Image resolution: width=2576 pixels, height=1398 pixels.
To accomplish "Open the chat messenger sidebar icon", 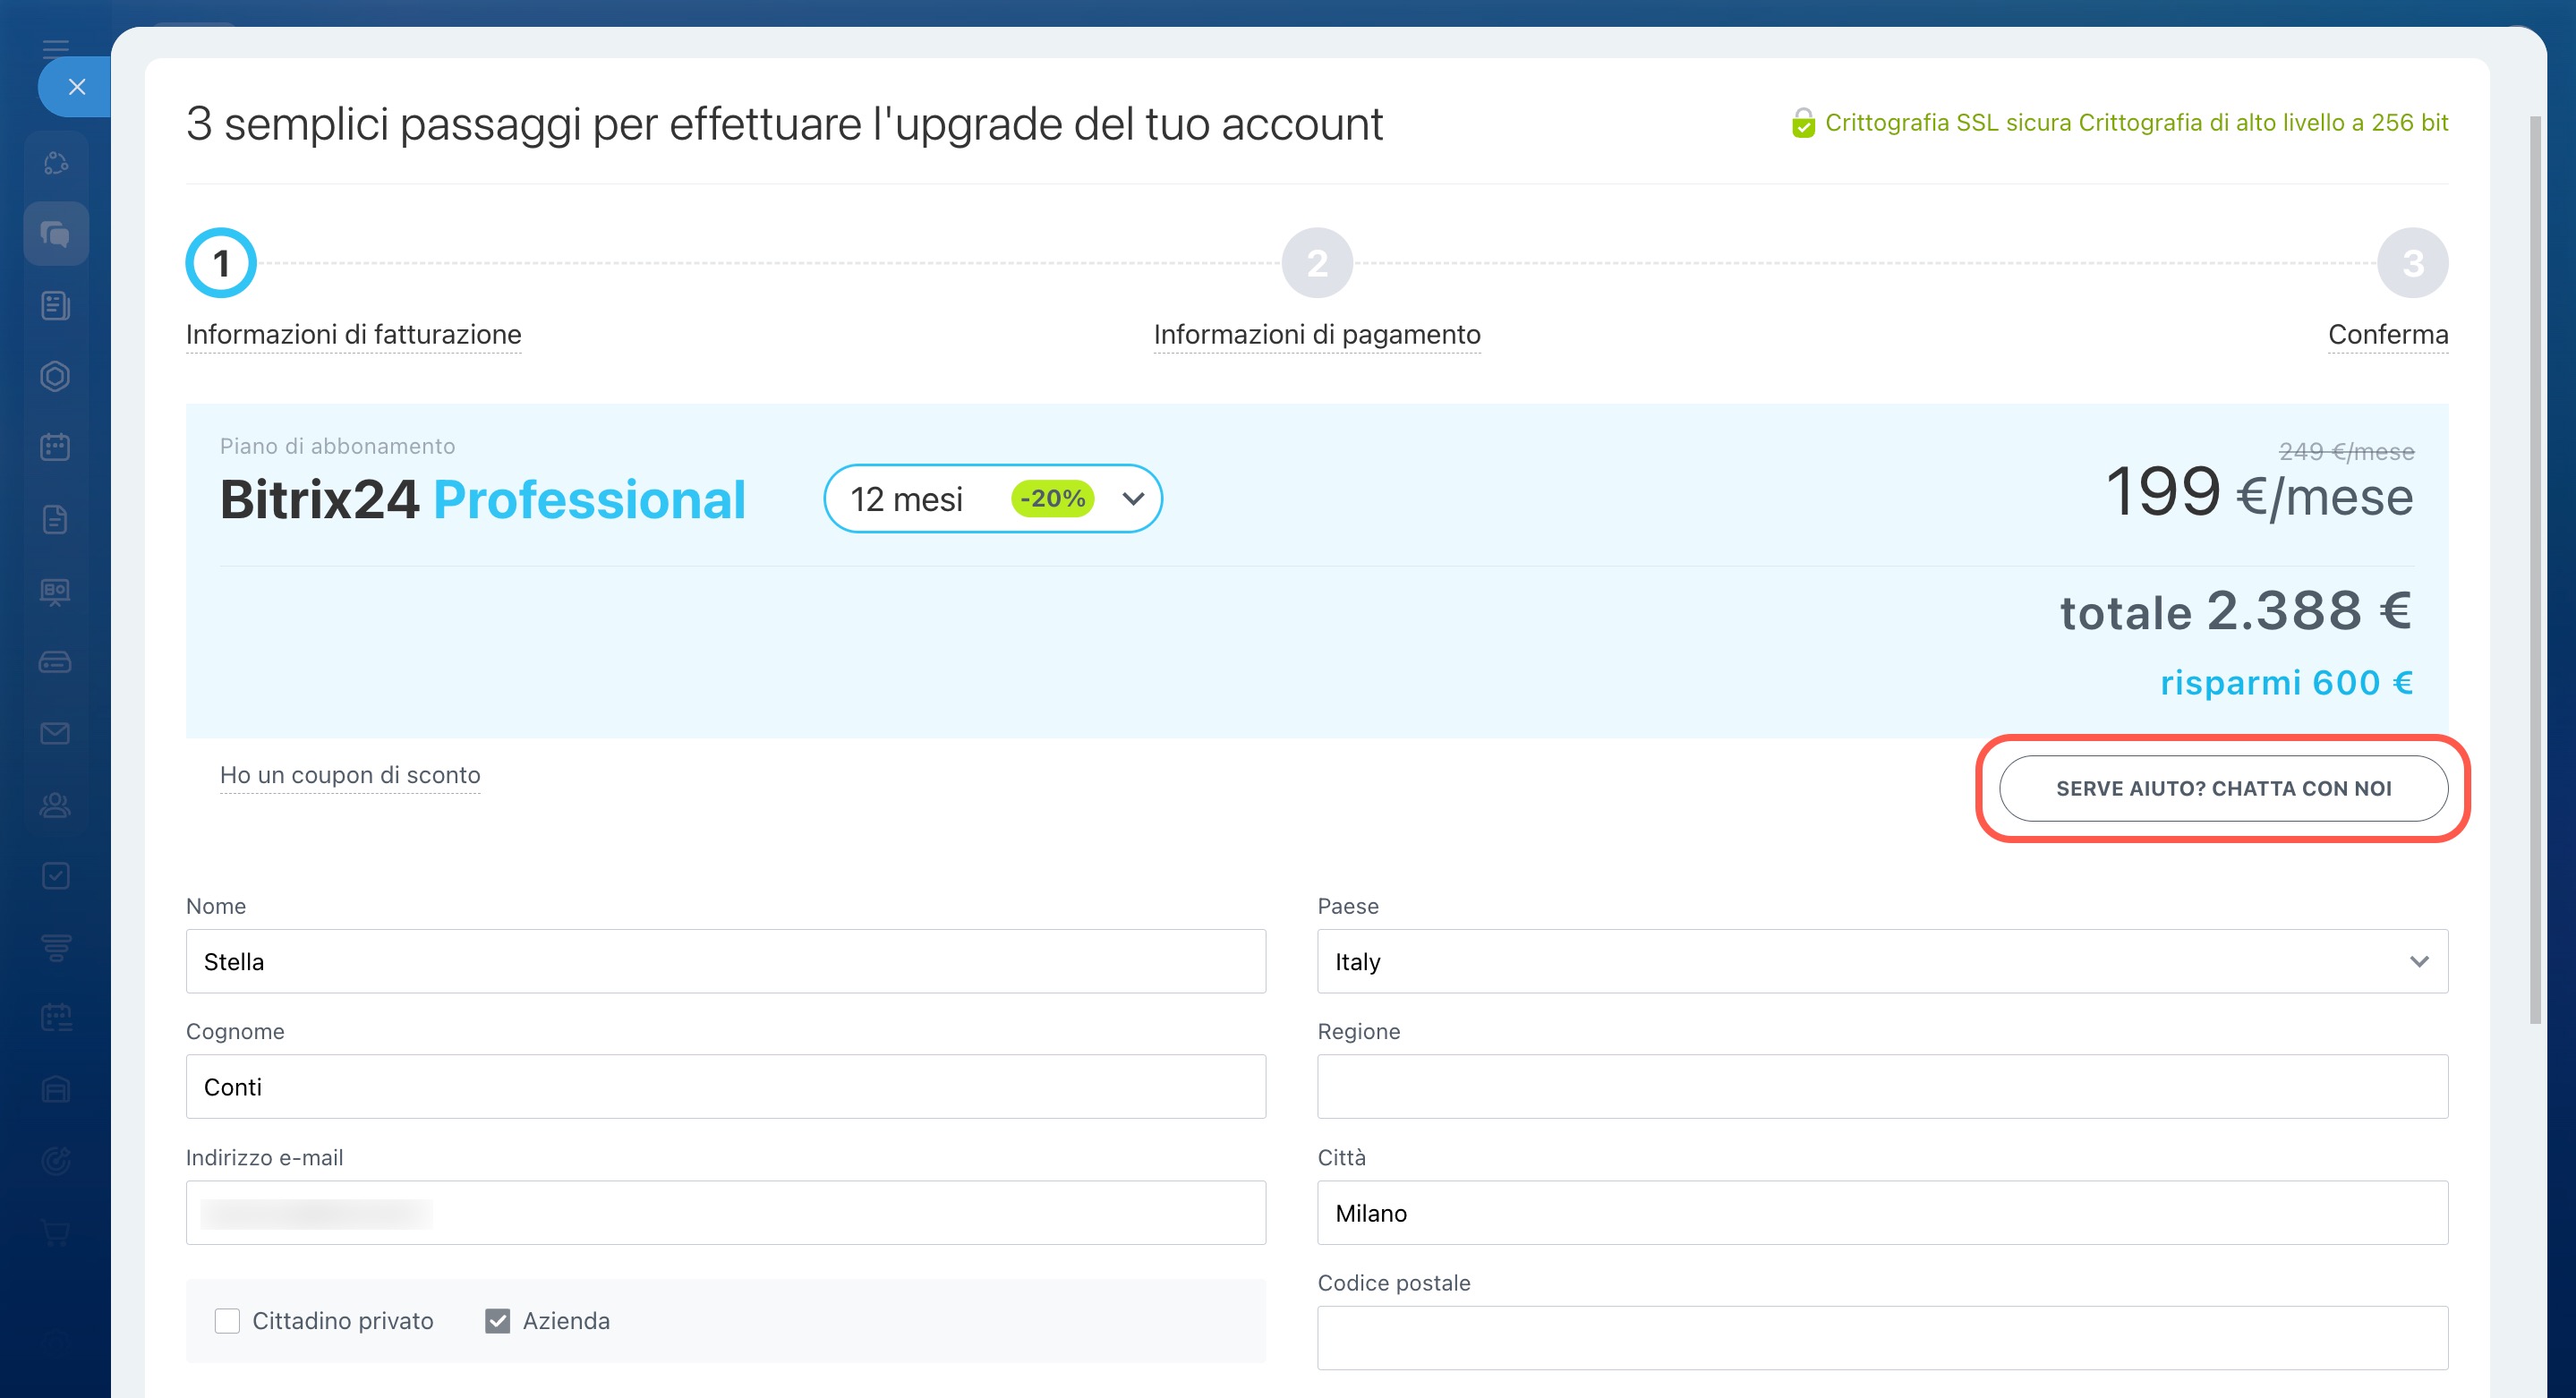I will pyautogui.click(x=56, y=234).
